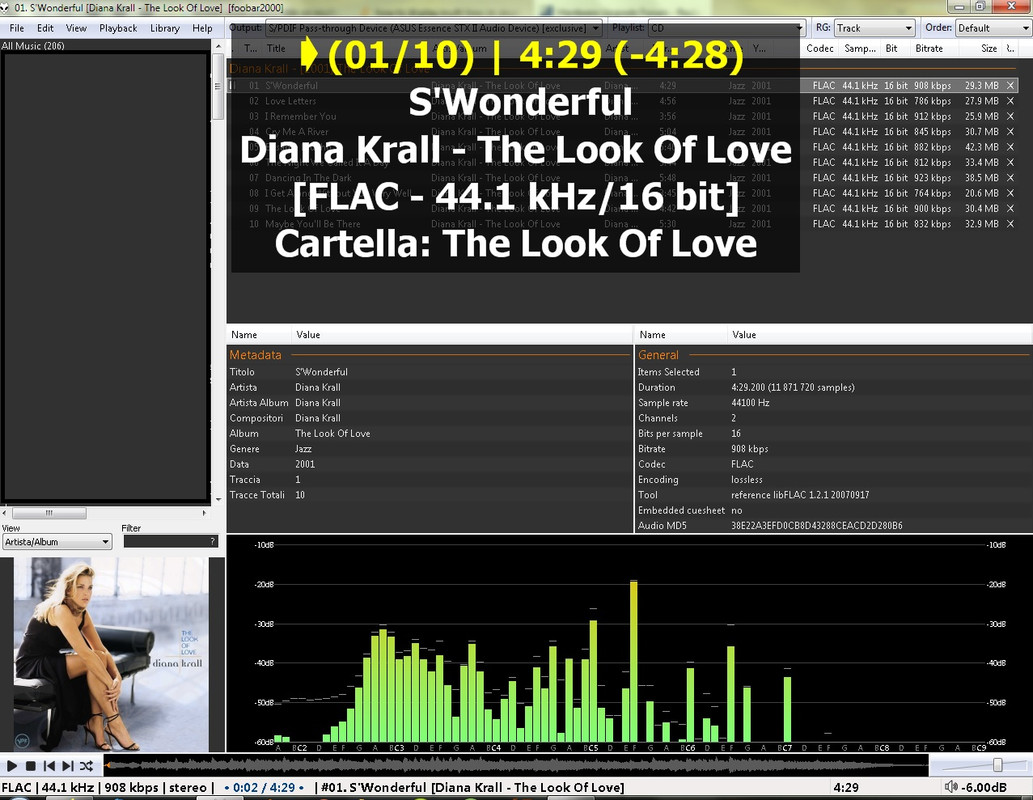The image size is (1033, 800).
Task: Skip to the previous track
Action: tap(49, 766)
